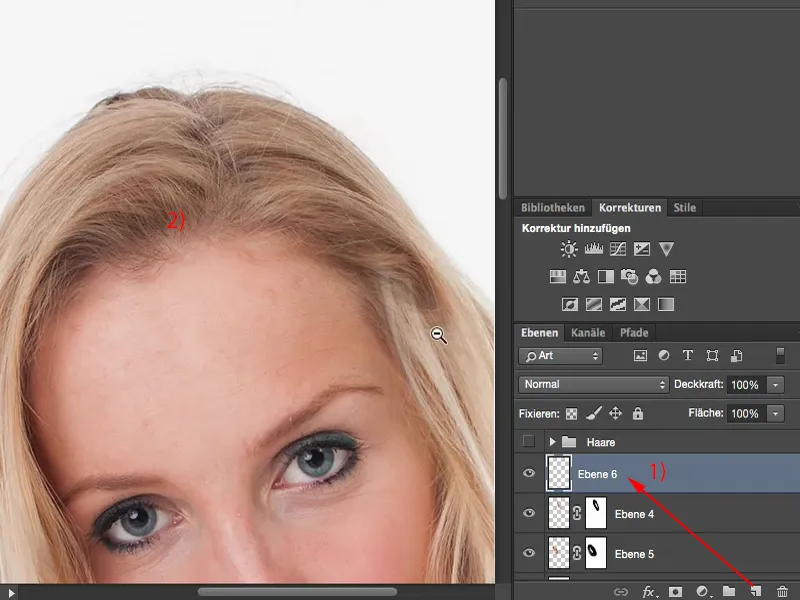Add a Channel Mixer adjustment
Viewport: 800px width, 600px height.
coord(654,277)
